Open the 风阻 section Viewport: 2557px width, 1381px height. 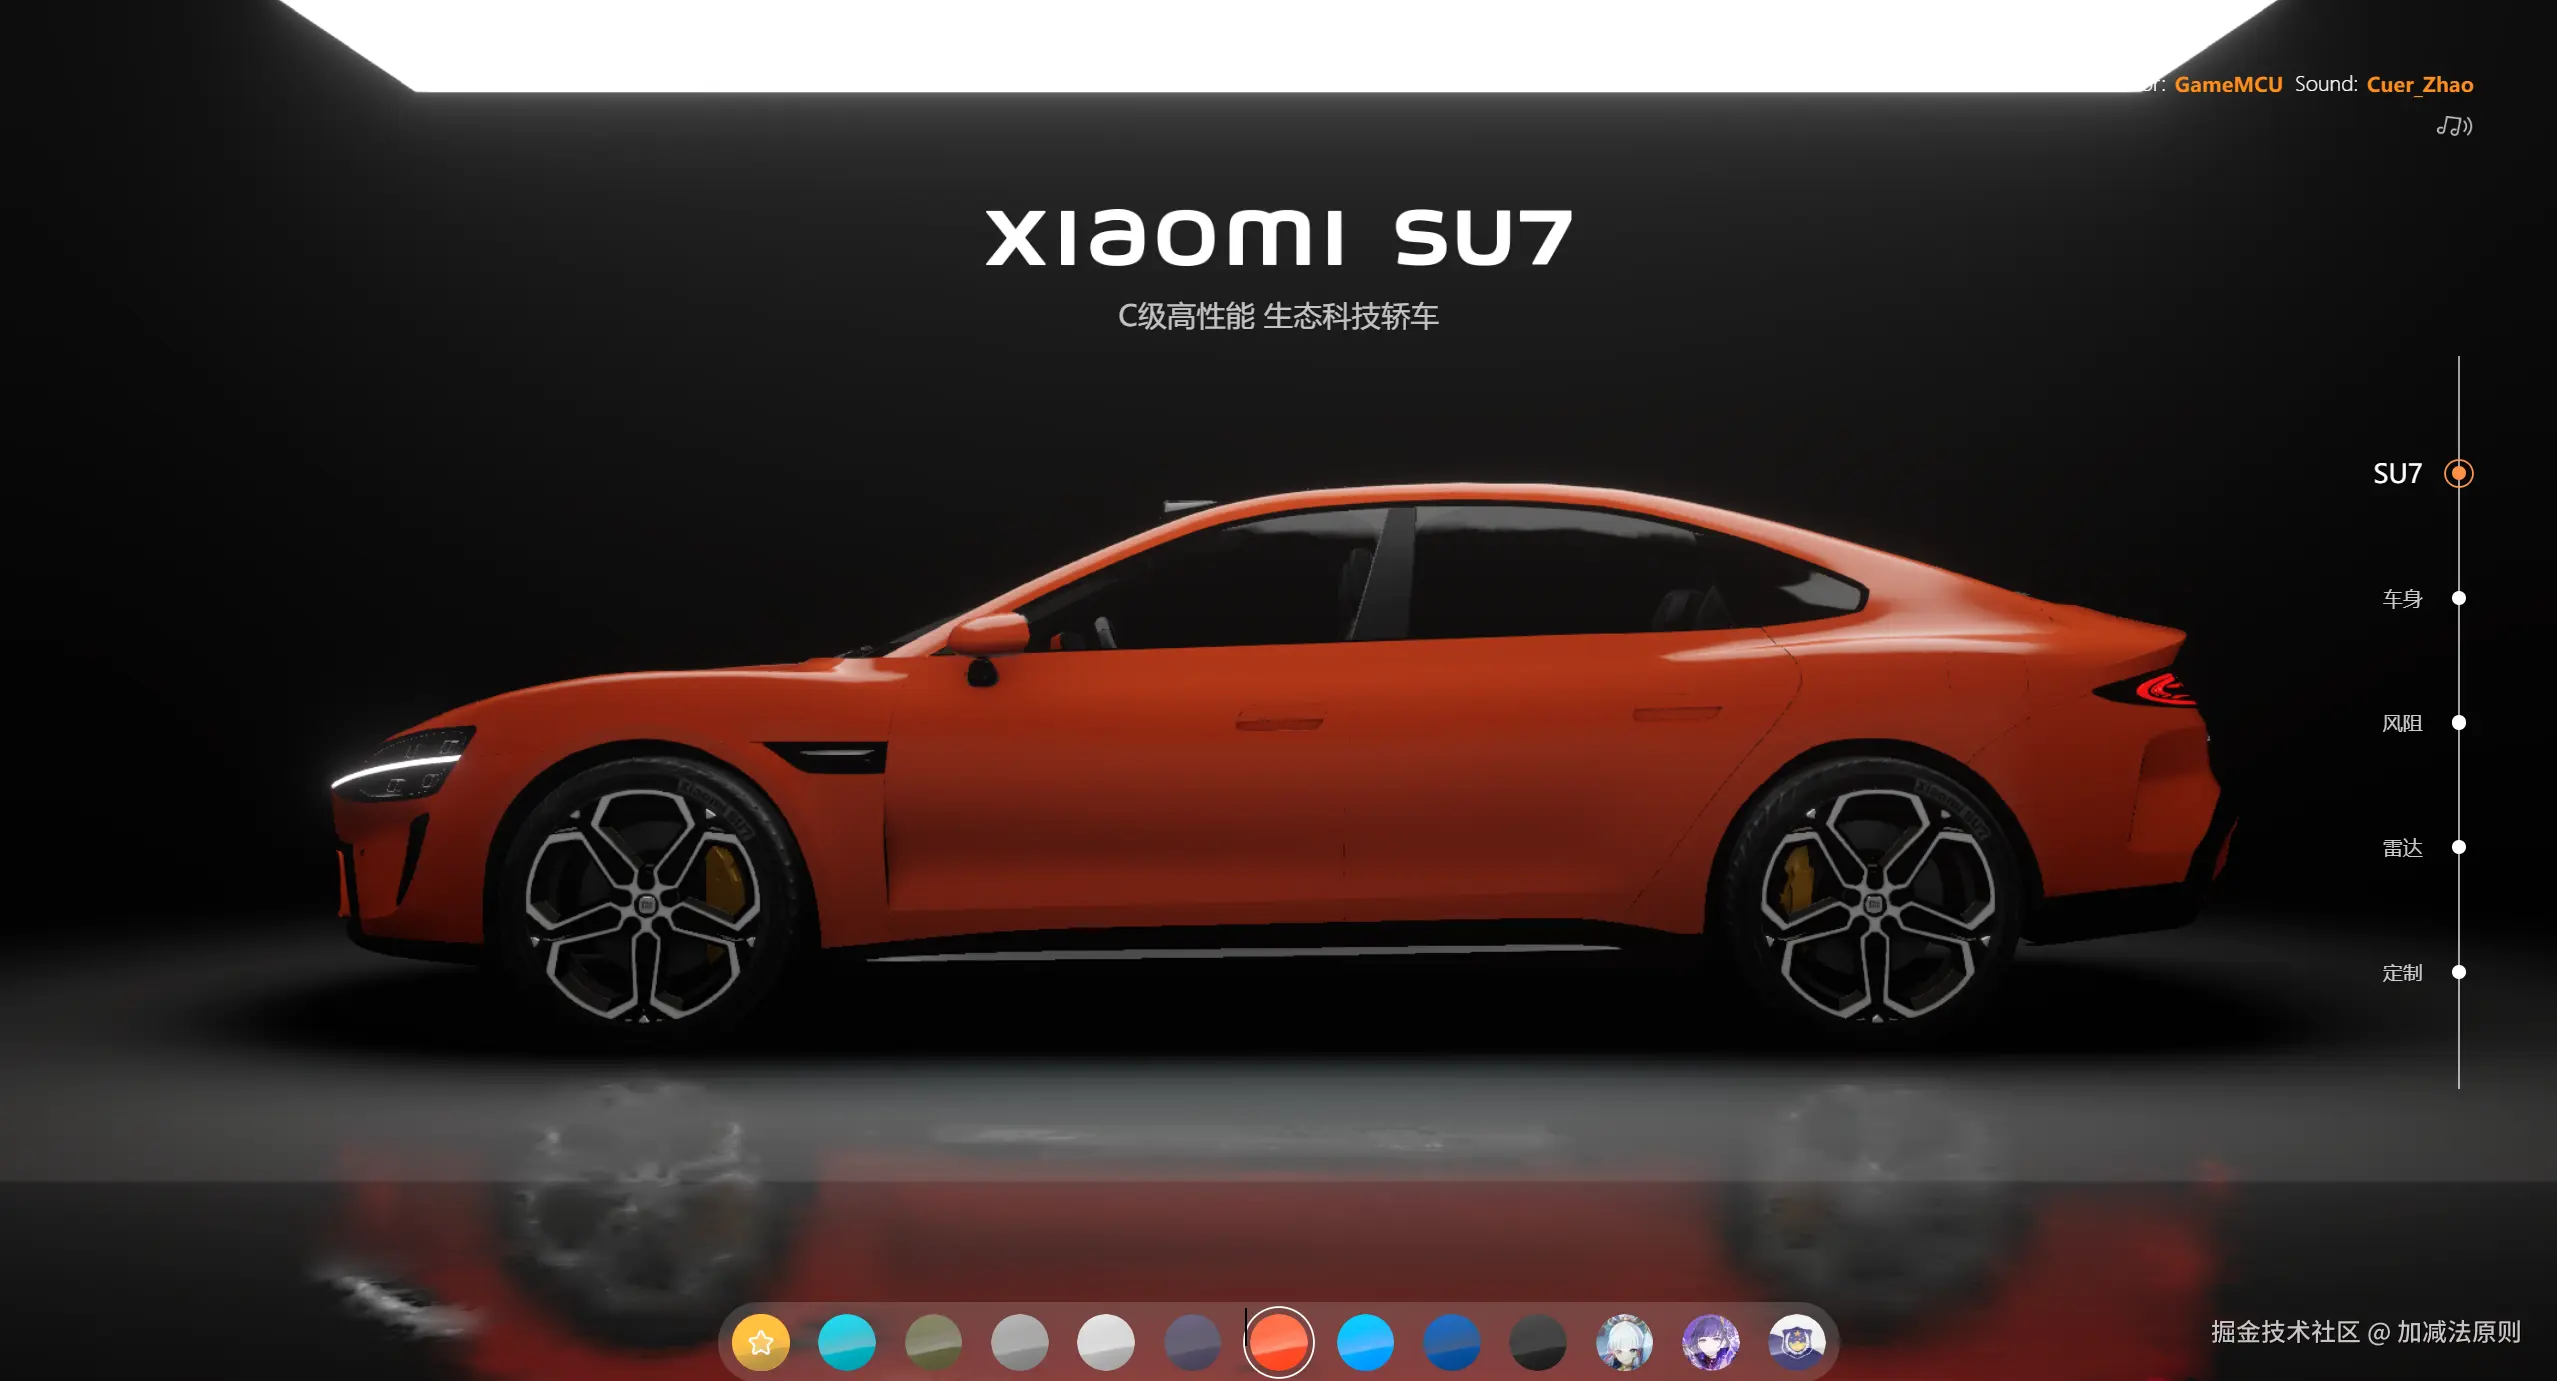[x=2424, y=723]
